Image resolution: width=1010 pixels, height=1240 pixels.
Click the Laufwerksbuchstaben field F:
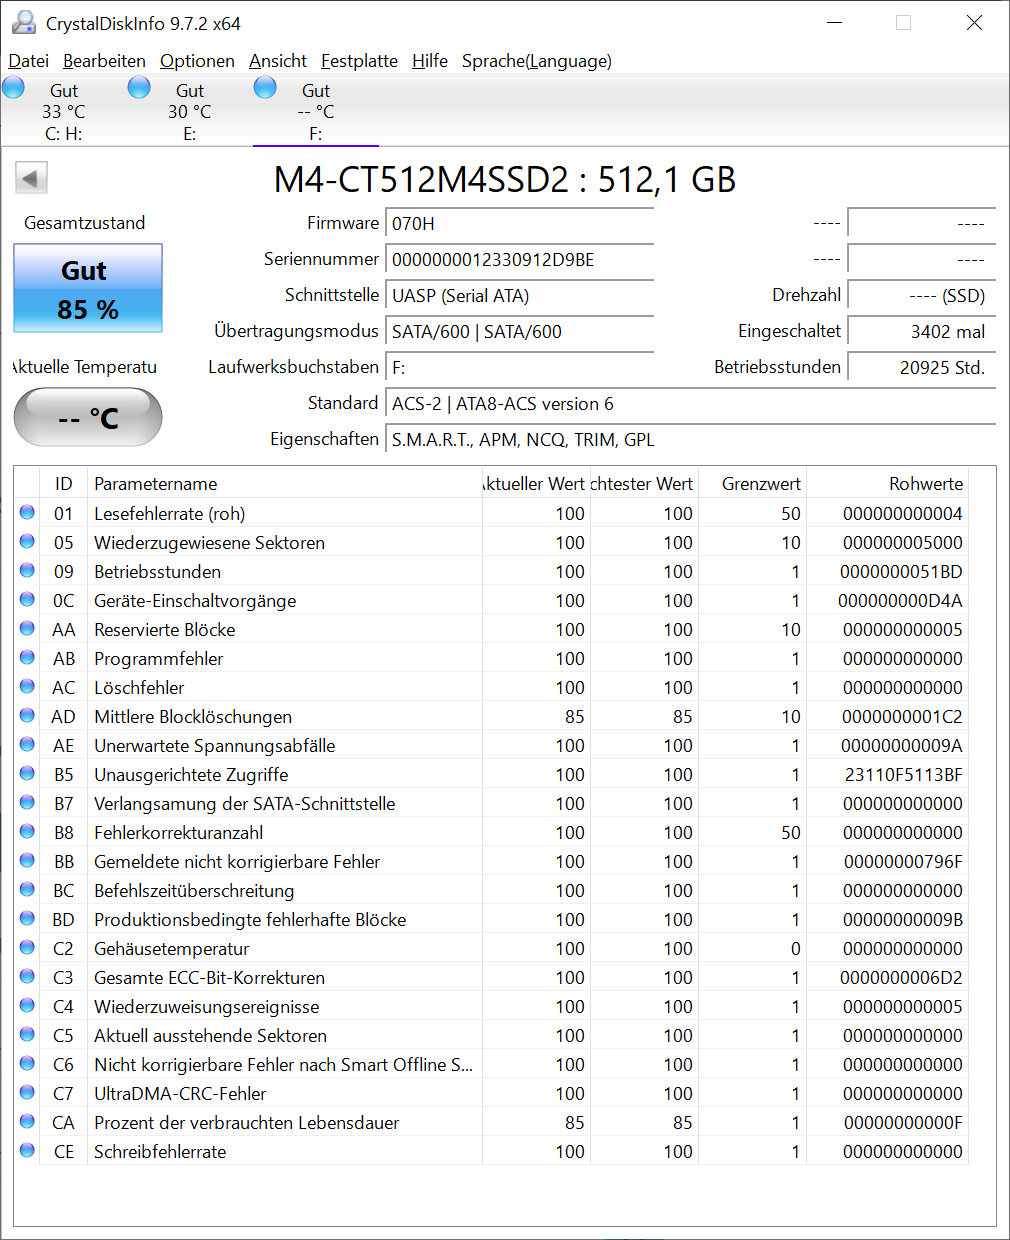click(x=519, y=367)
